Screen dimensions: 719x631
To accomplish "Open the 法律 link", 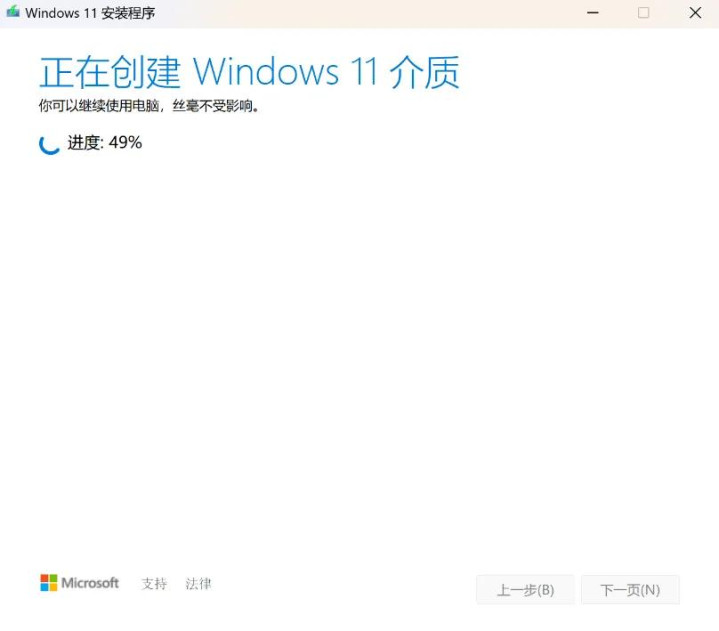I will [x=198, y=583].
